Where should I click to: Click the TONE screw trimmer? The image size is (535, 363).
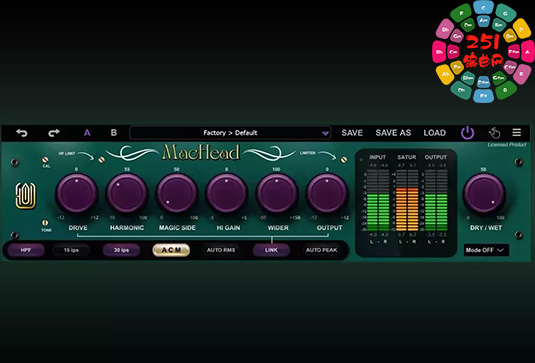click(45, 223)
